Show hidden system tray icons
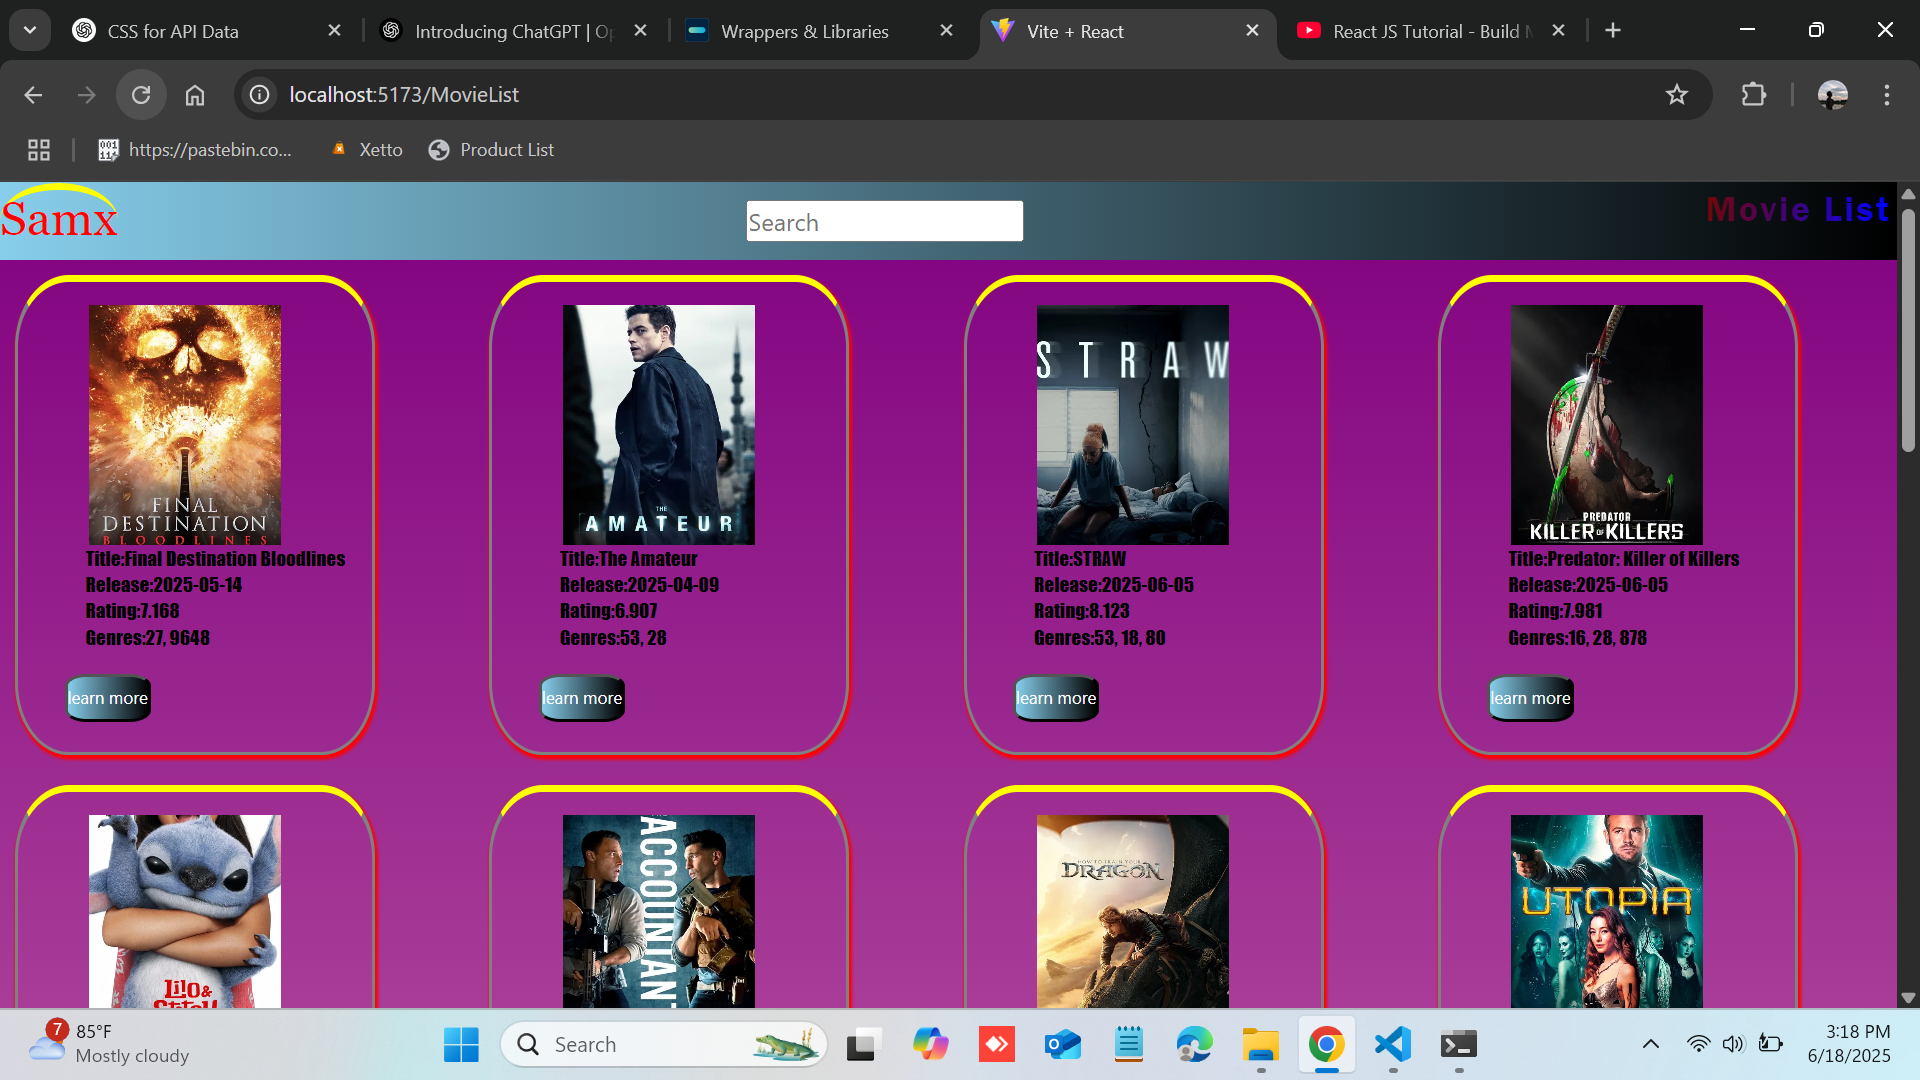Image resolution: width=1920 pixels, height=1080 pixels. pyautogui.click(x=1650, y=1044)
